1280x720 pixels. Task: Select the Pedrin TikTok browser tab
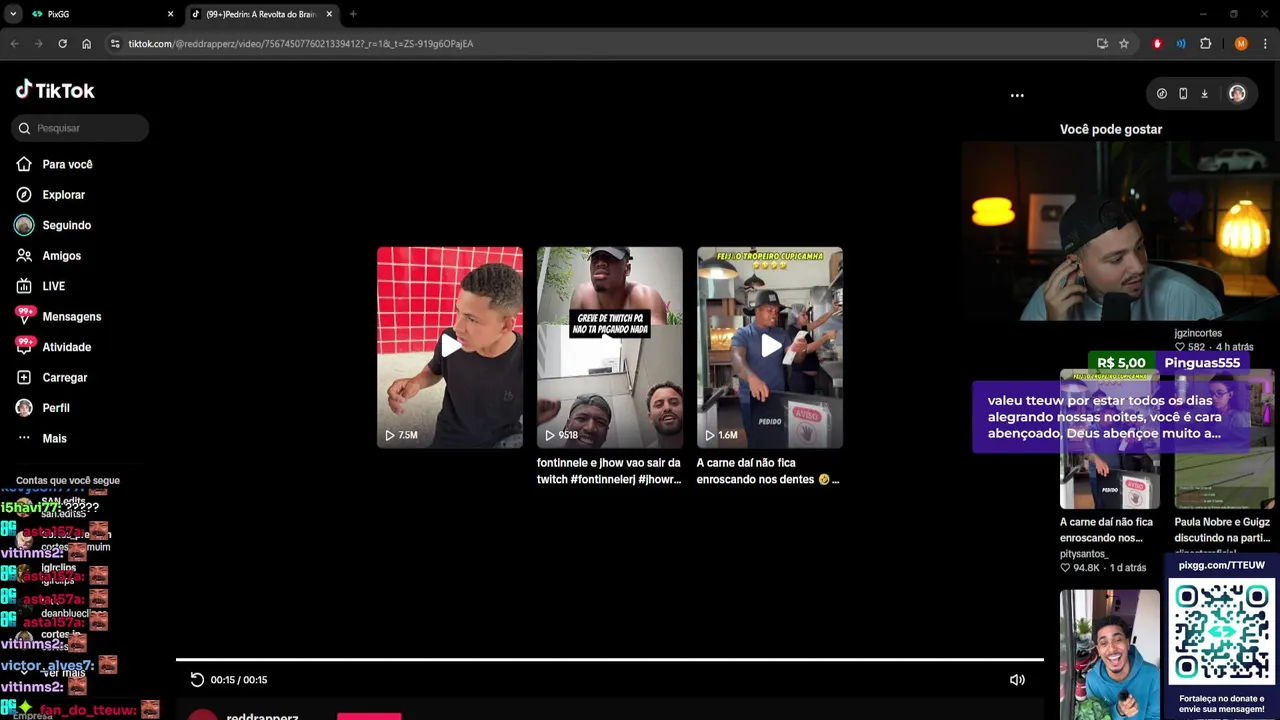pyautogui.click(x=262, y=14)
